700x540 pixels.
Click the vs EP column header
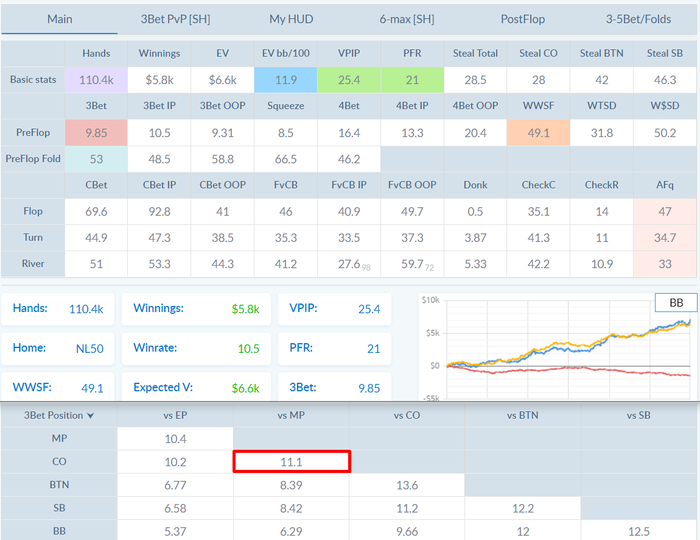175,415
